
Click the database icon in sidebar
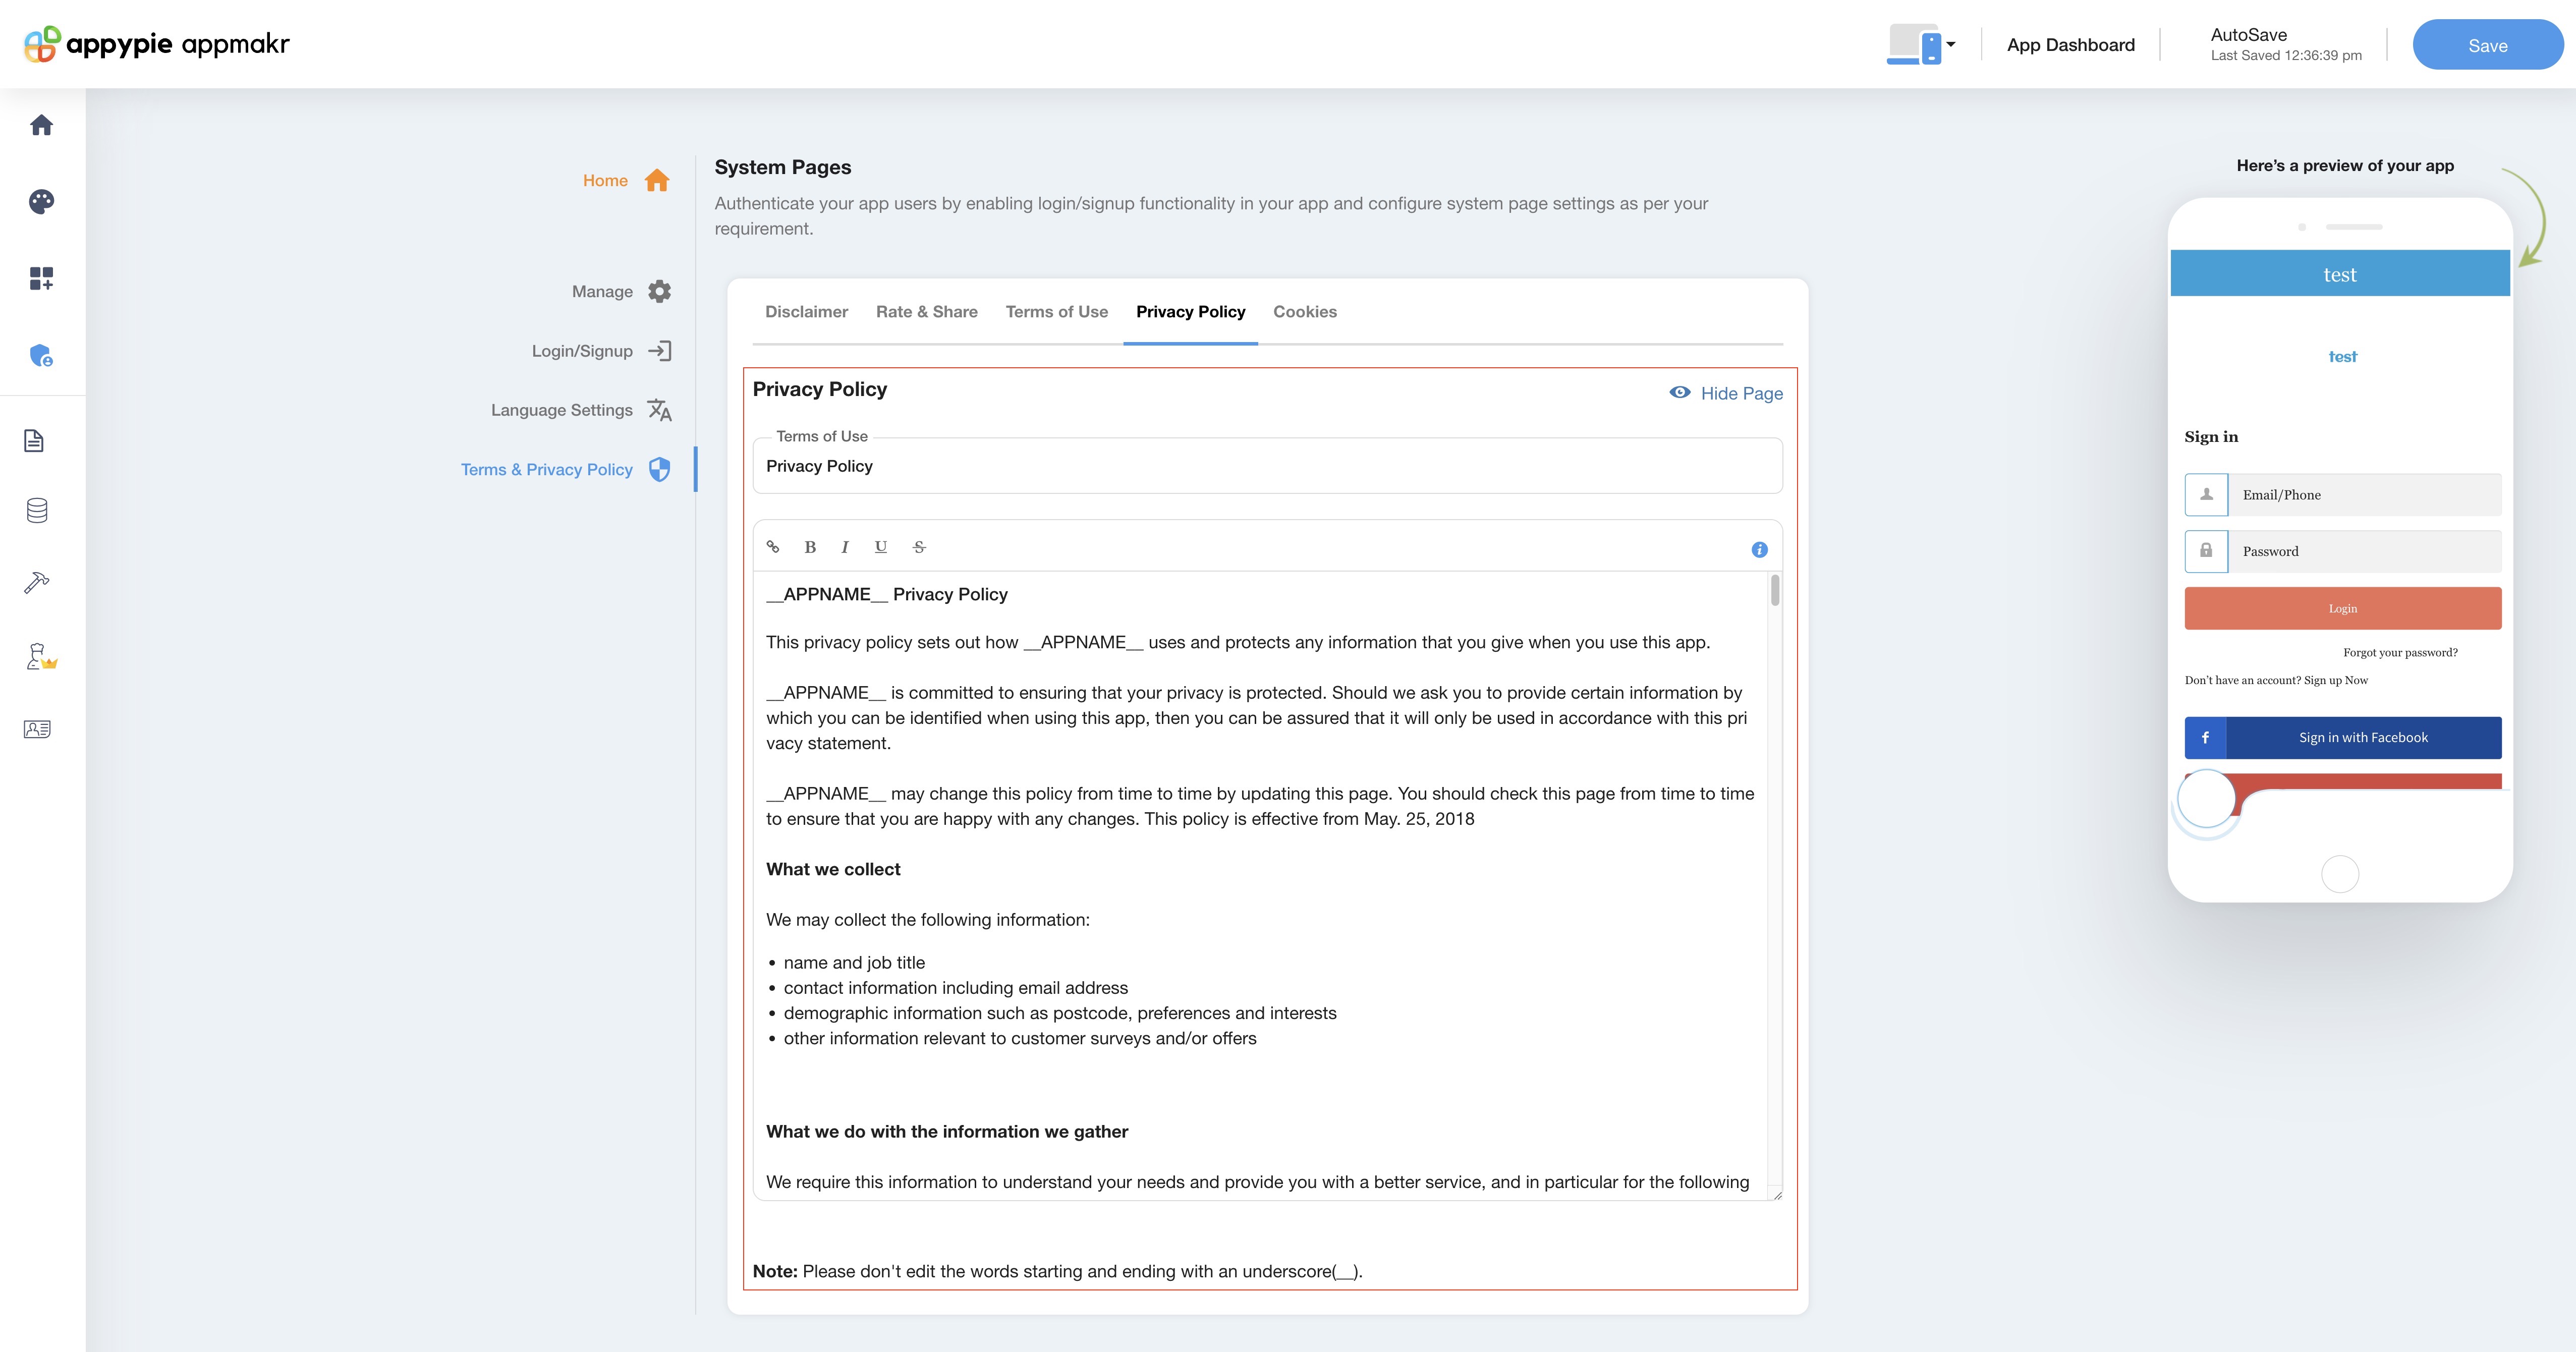pos(37,511)
